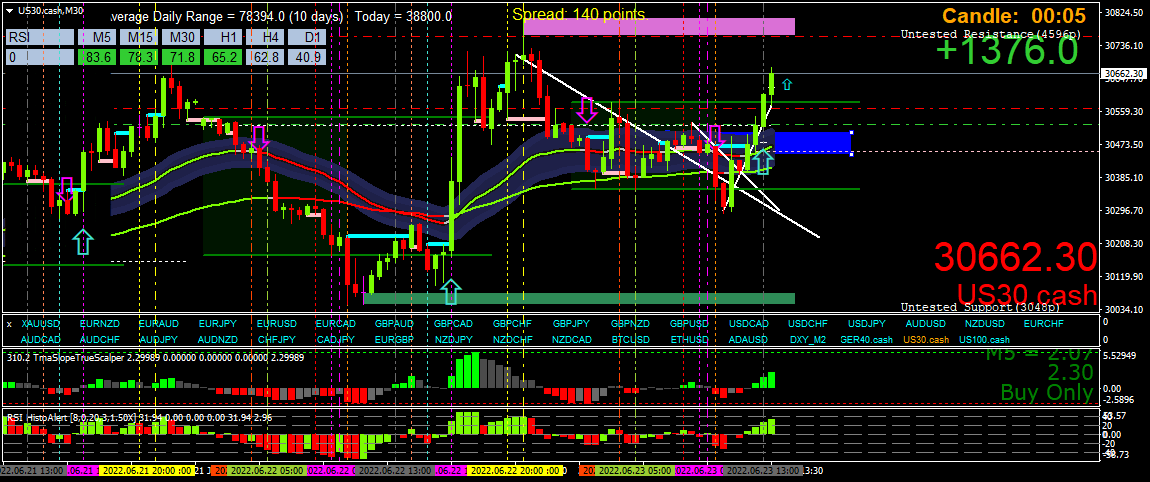Select the H1 RSI timeframe cell
The height and width of the screenshot is (482, 1150).
[222, 37]
